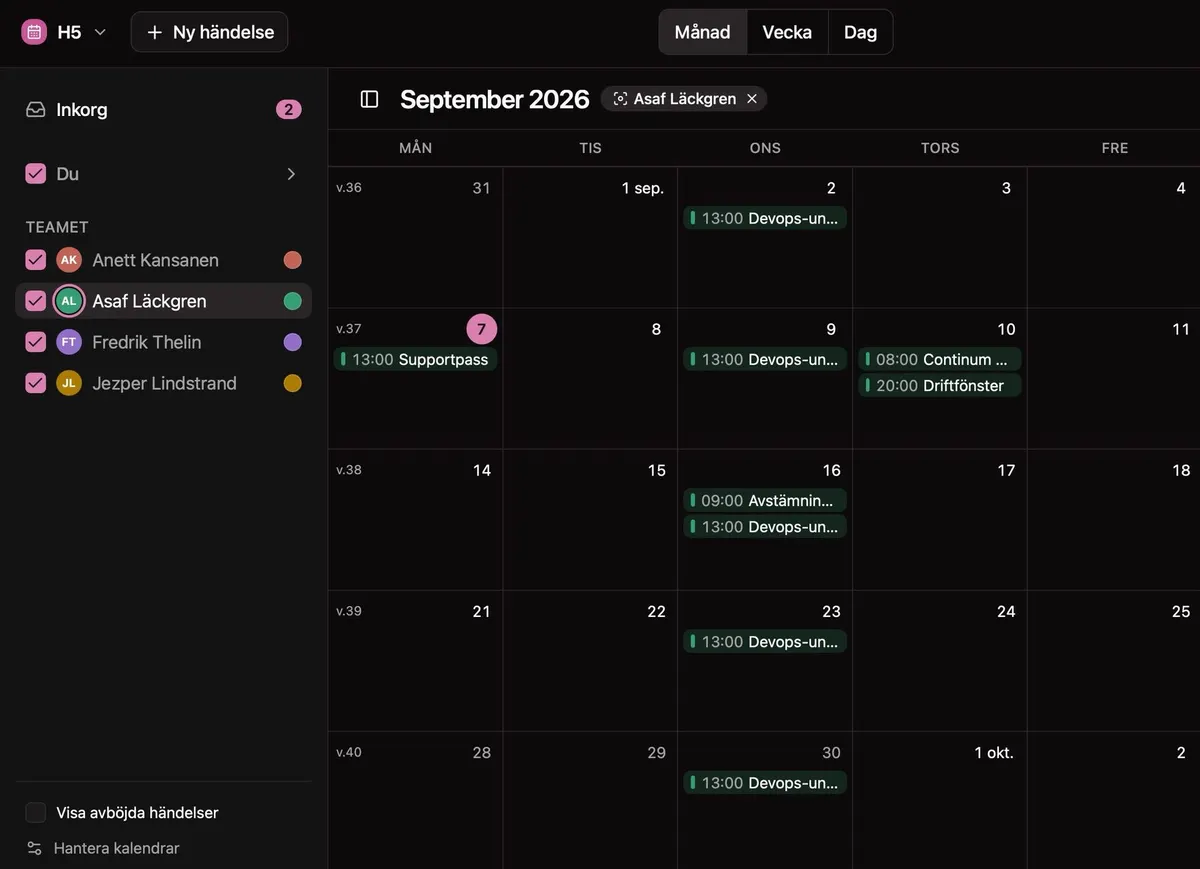Open the 13:00 Supportpass event

pyautogui.click(x=415, y=359)
